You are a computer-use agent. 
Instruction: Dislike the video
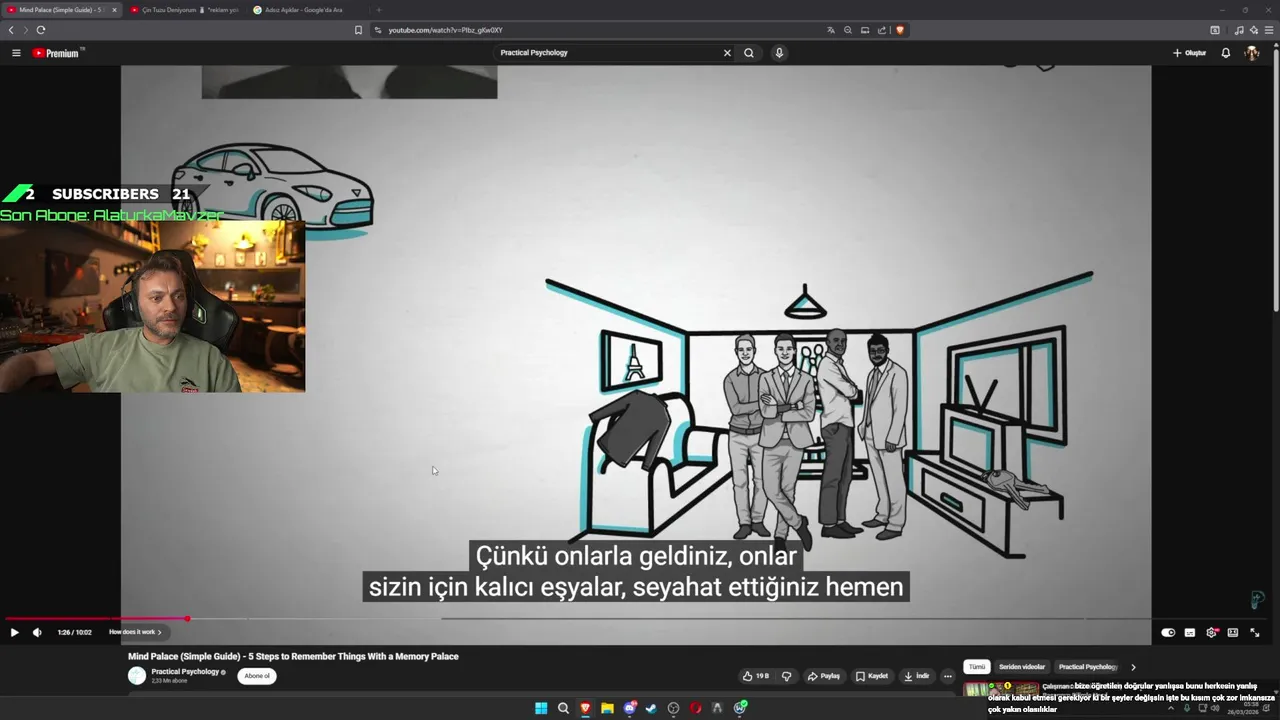point(786,676)
